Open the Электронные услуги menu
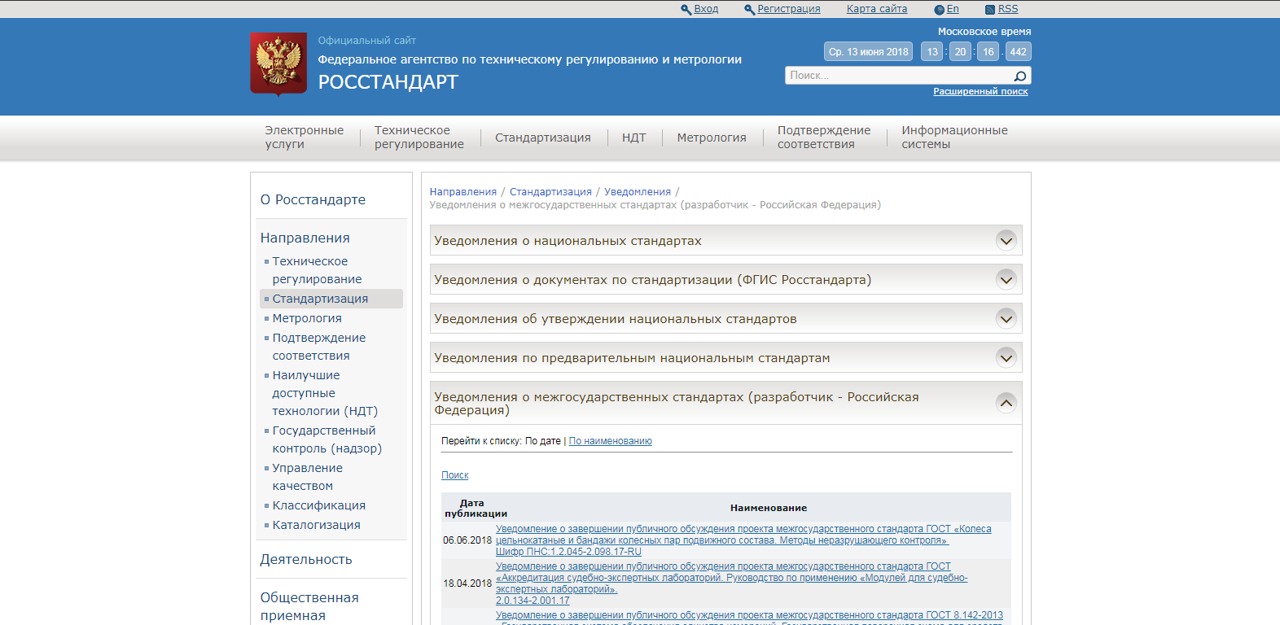This screenshot has width=1280, height=625. coord(304,137)
